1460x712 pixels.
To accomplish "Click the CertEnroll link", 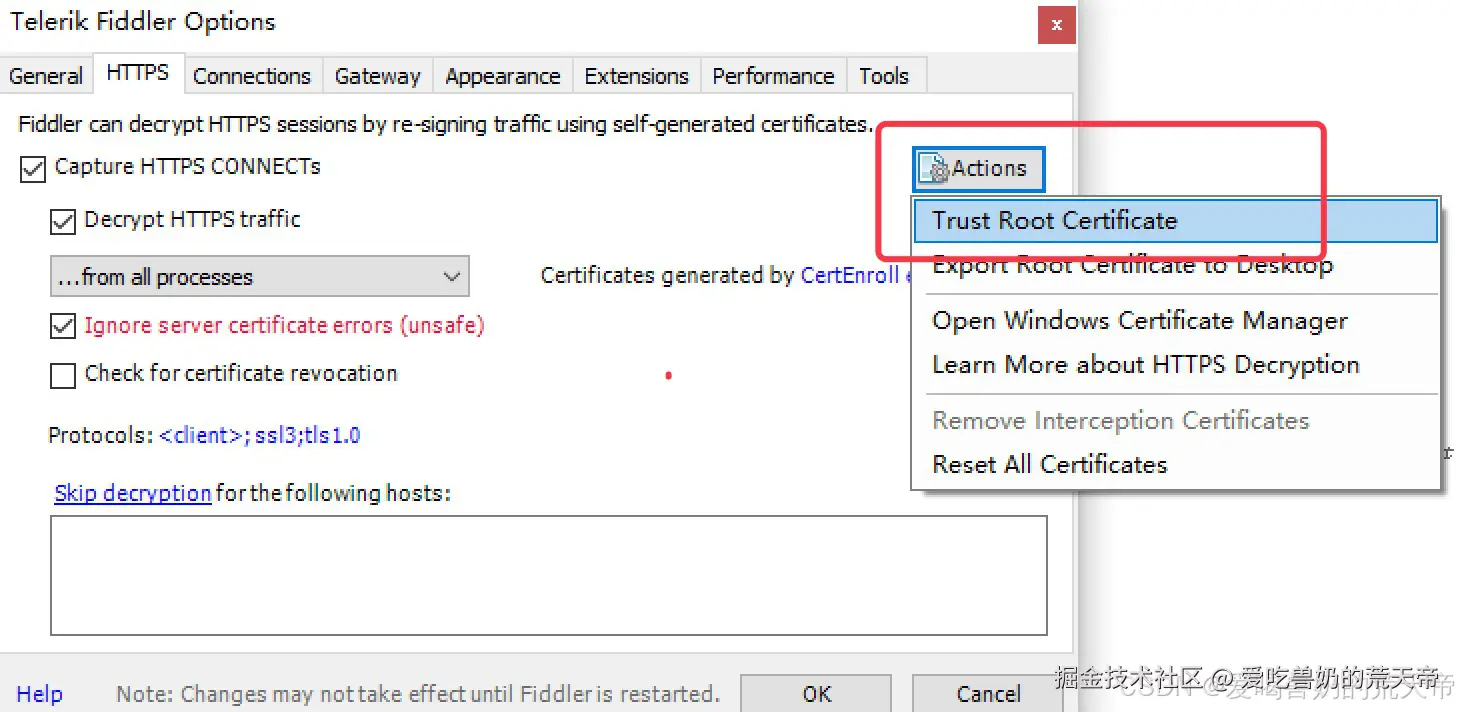I will (855, 276).
